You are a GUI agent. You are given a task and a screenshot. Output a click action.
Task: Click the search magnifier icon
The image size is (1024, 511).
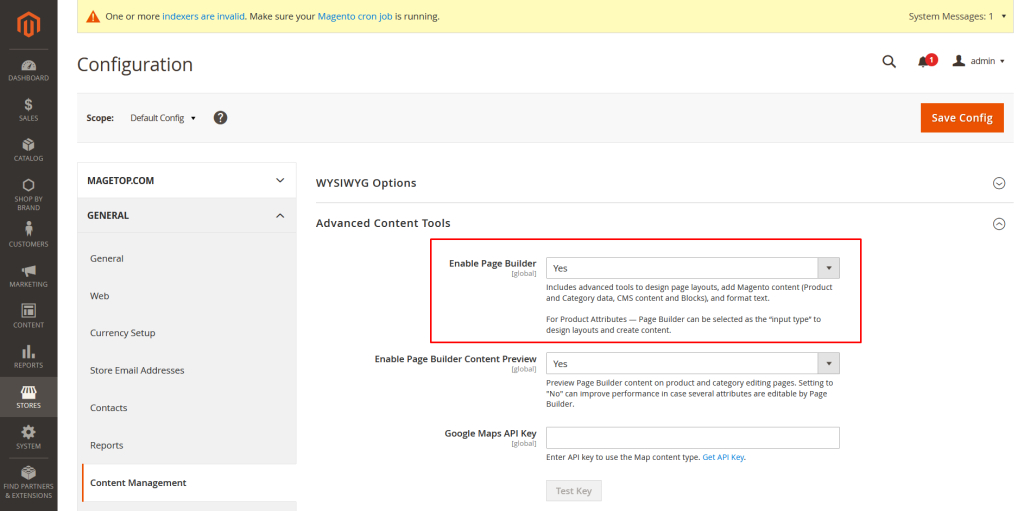pos(888,61)
